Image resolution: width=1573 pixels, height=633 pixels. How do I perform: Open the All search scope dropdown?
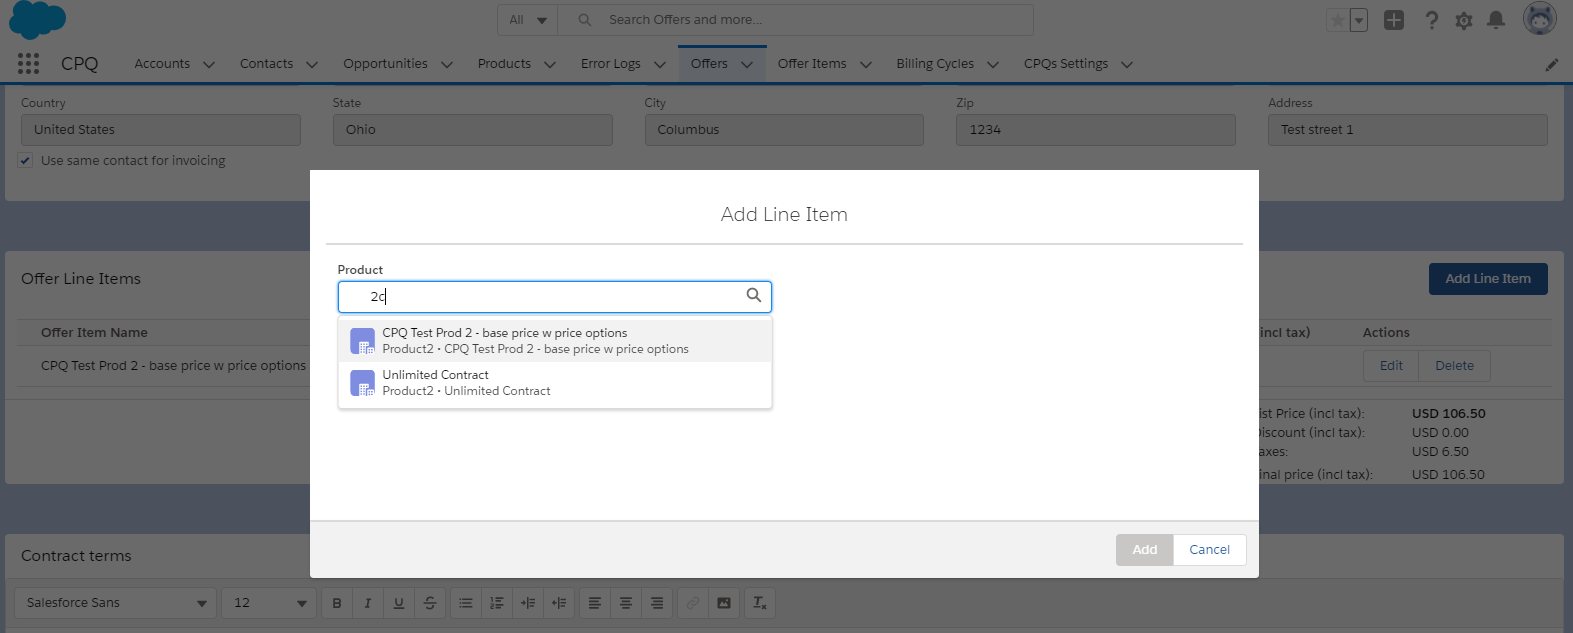(528, 20)
